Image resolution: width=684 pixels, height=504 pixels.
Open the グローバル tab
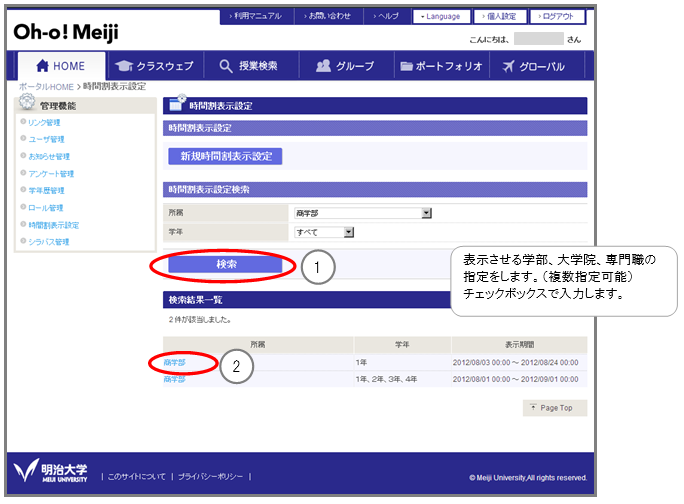click(537, 66)
